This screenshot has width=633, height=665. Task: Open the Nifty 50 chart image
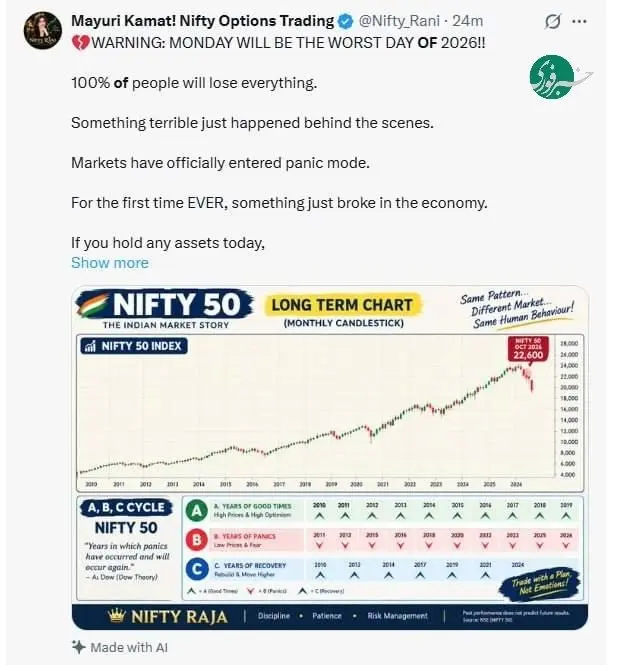point(330,457)
